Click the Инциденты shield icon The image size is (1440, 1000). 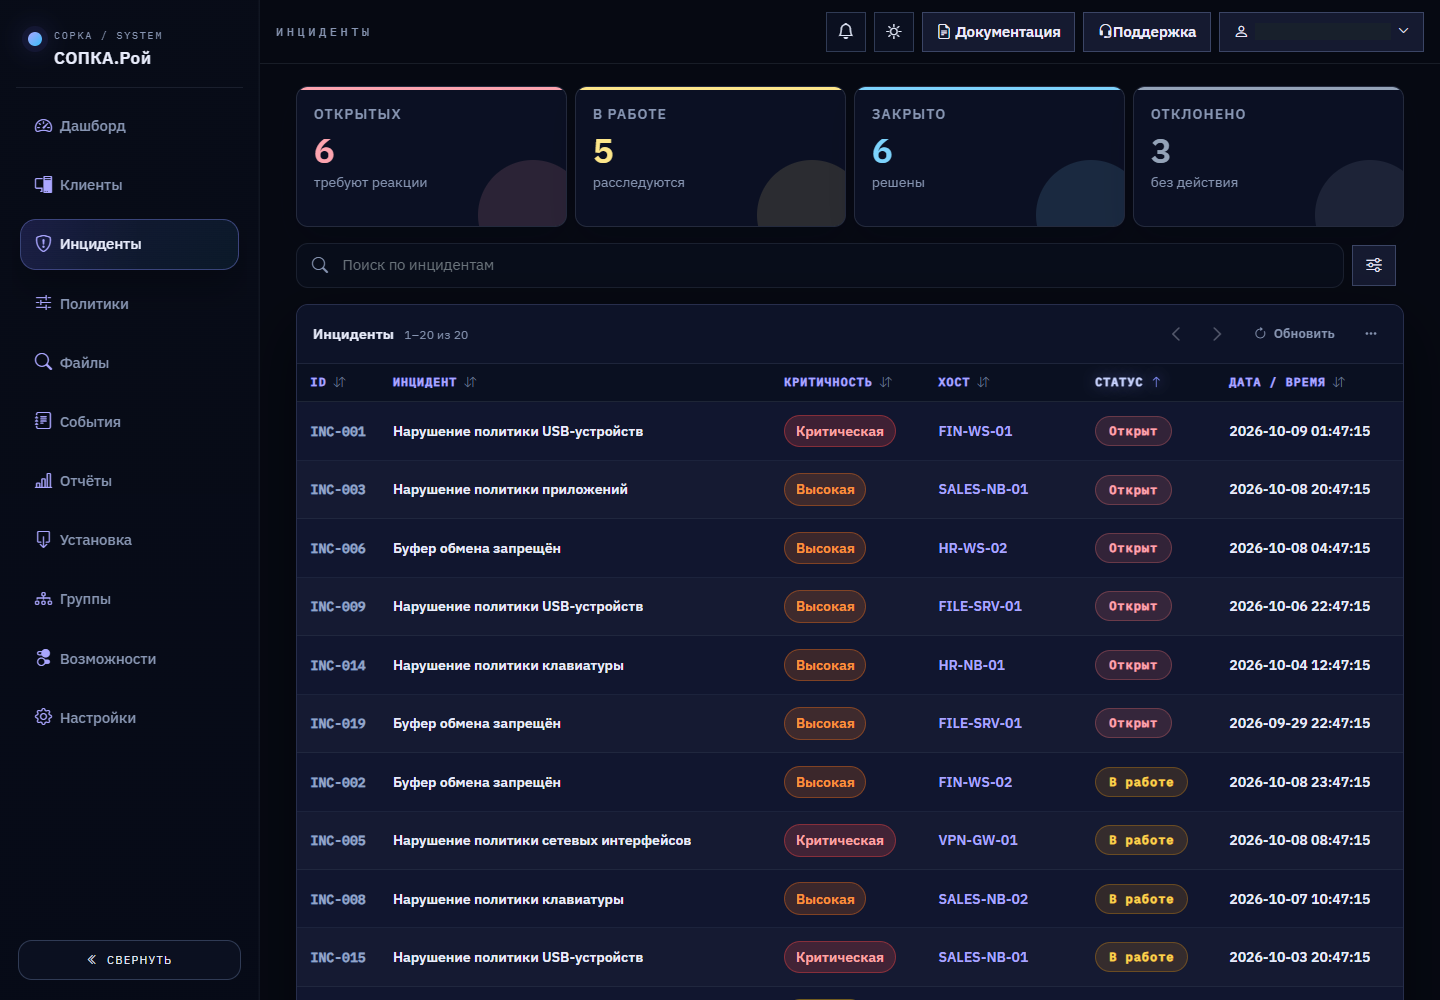click(43, 244)
